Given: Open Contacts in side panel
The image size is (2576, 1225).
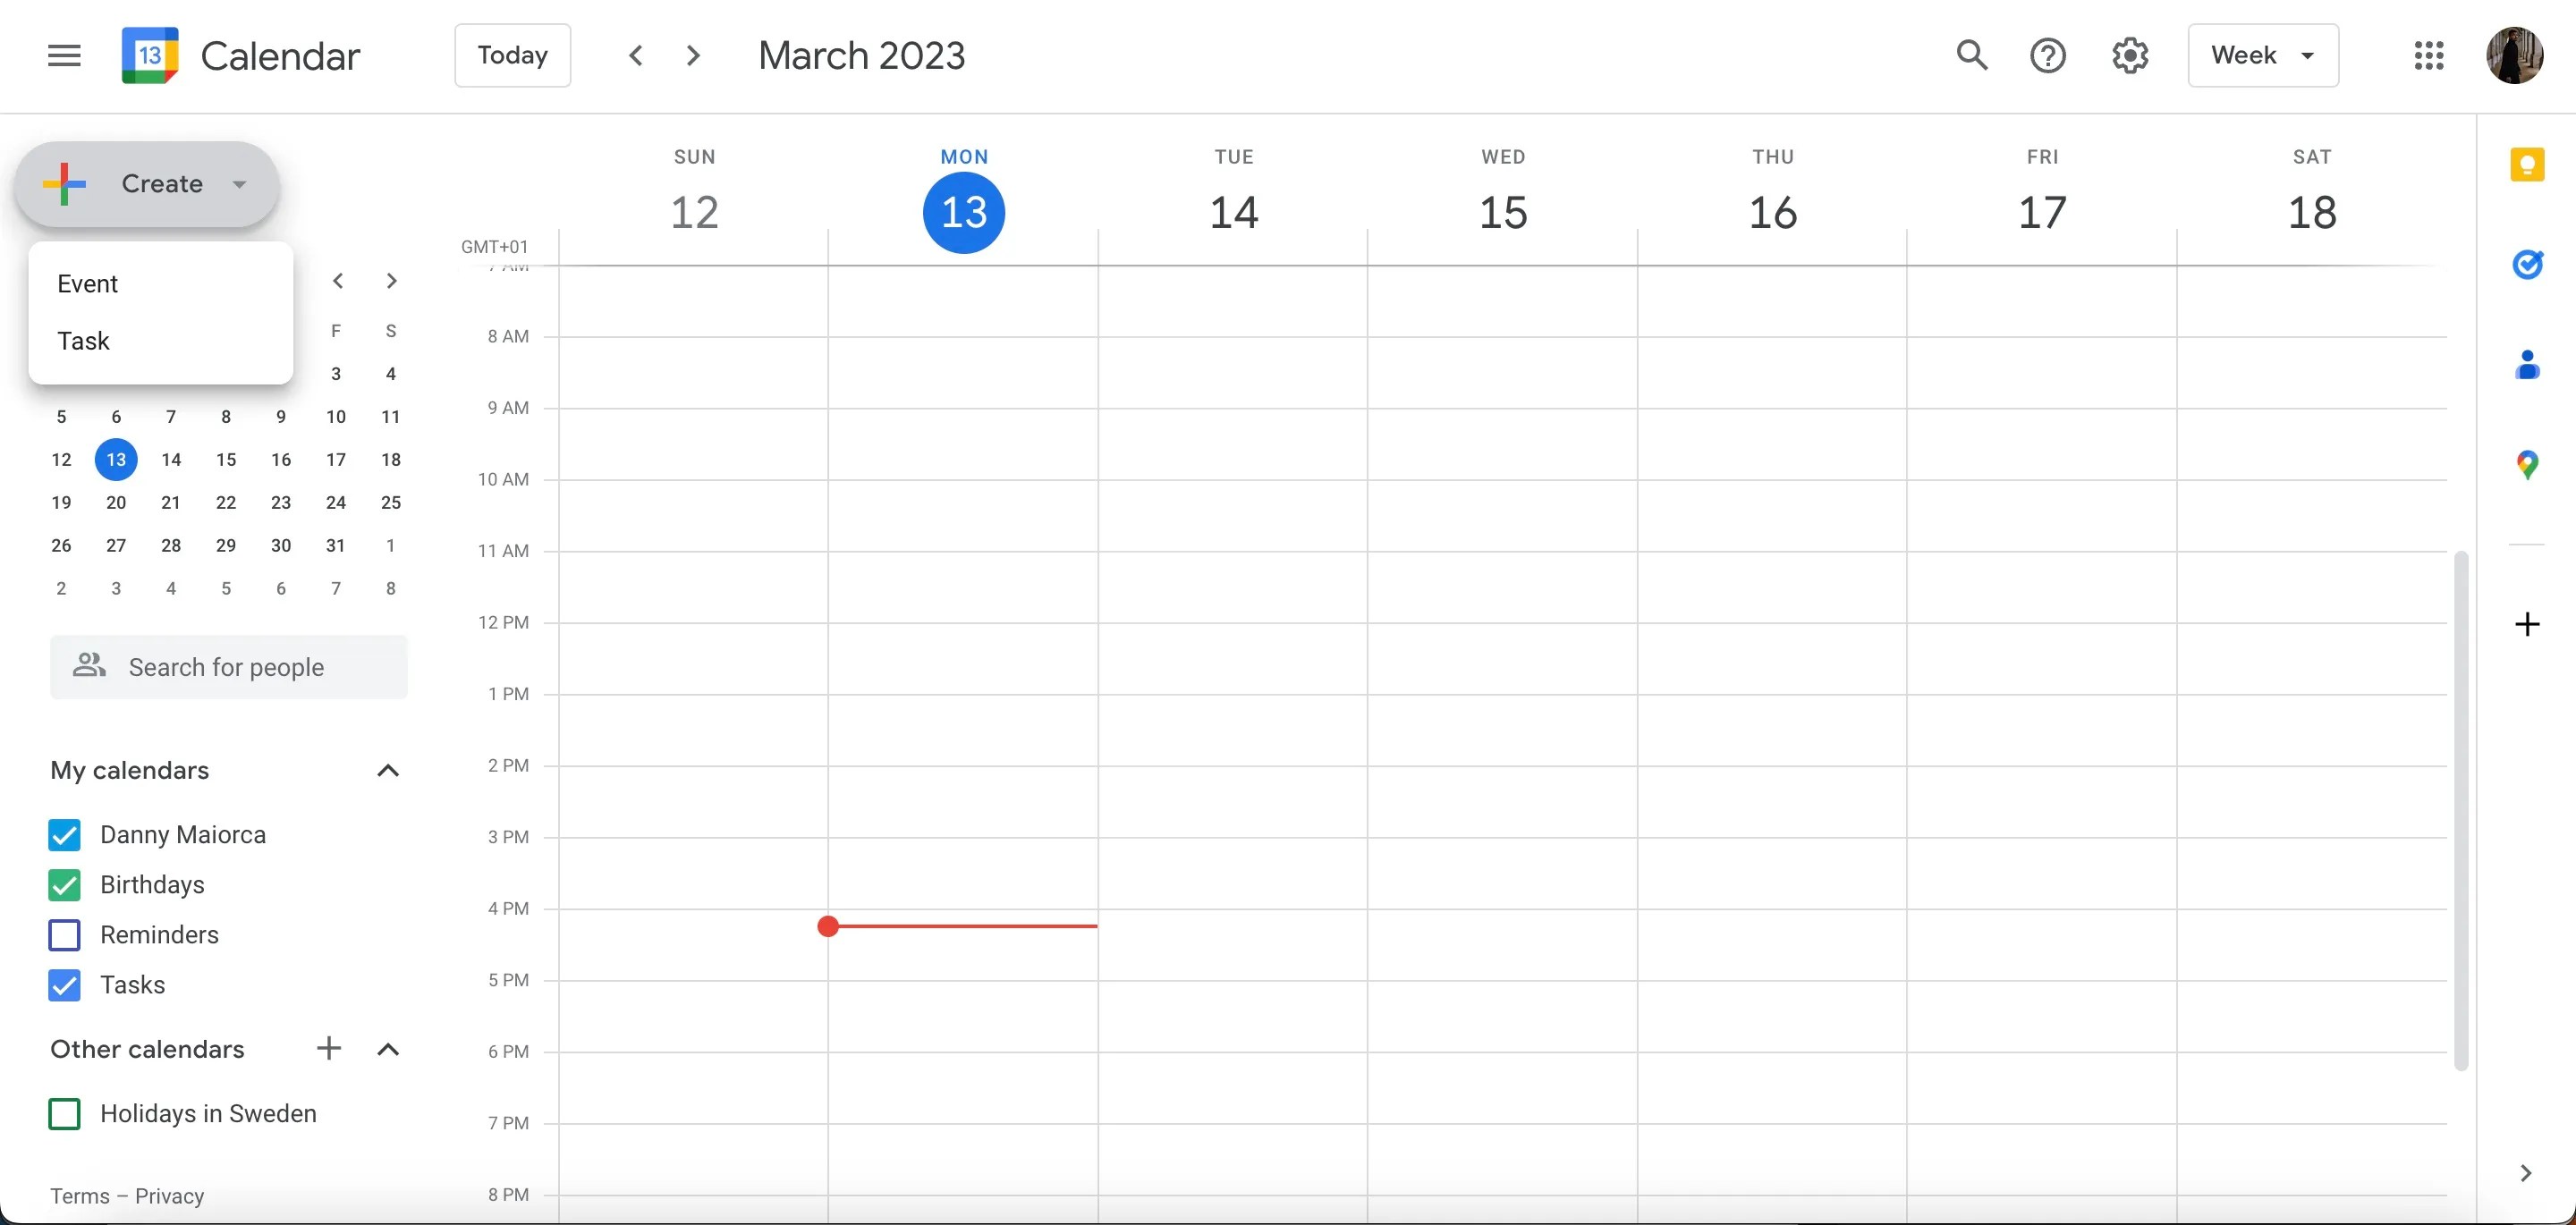Looking at the screenshot, I should (2527, 365).
